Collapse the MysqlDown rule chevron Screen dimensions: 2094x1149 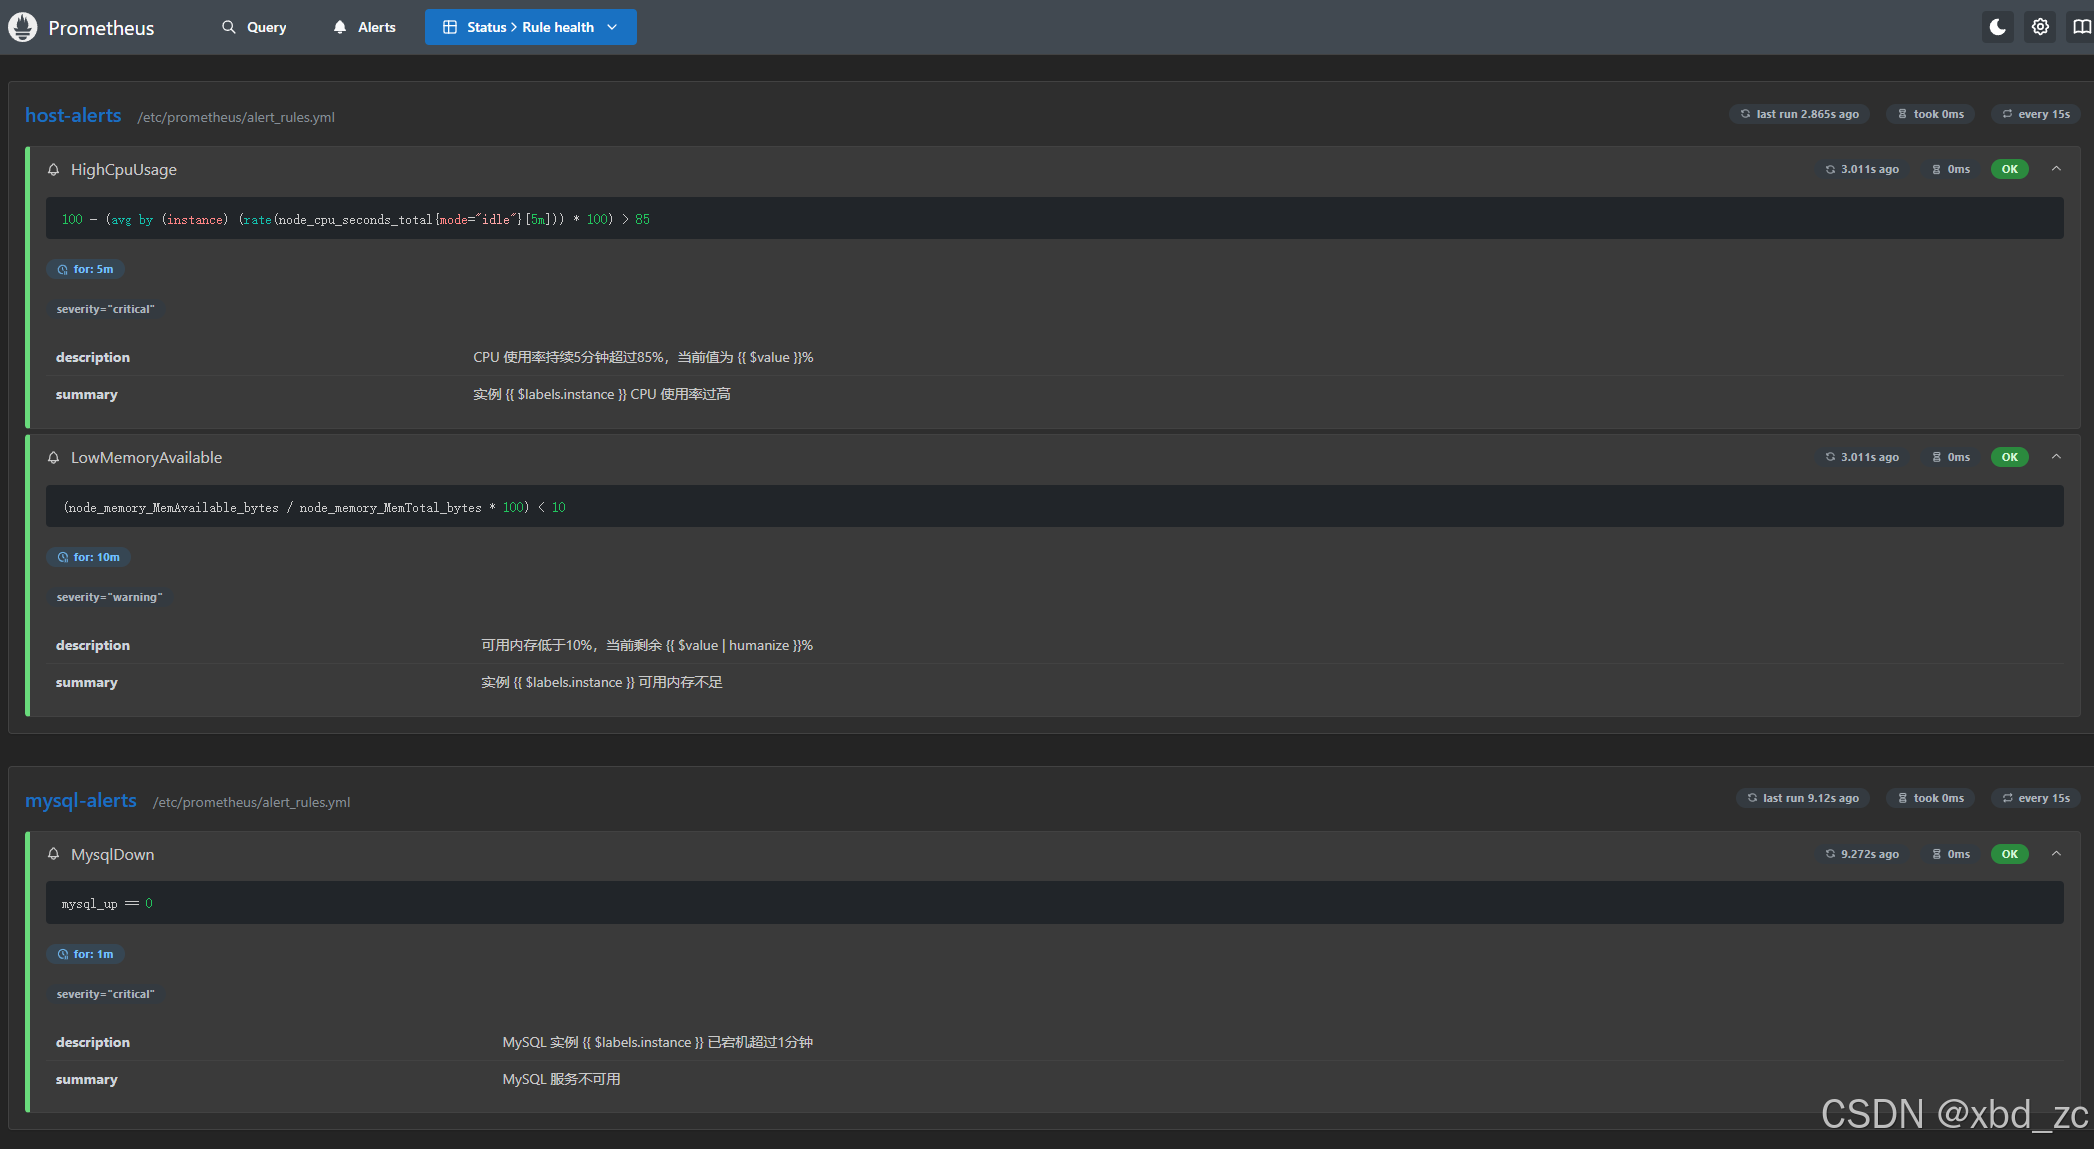pyautogui.click(x=2056, y=854)
